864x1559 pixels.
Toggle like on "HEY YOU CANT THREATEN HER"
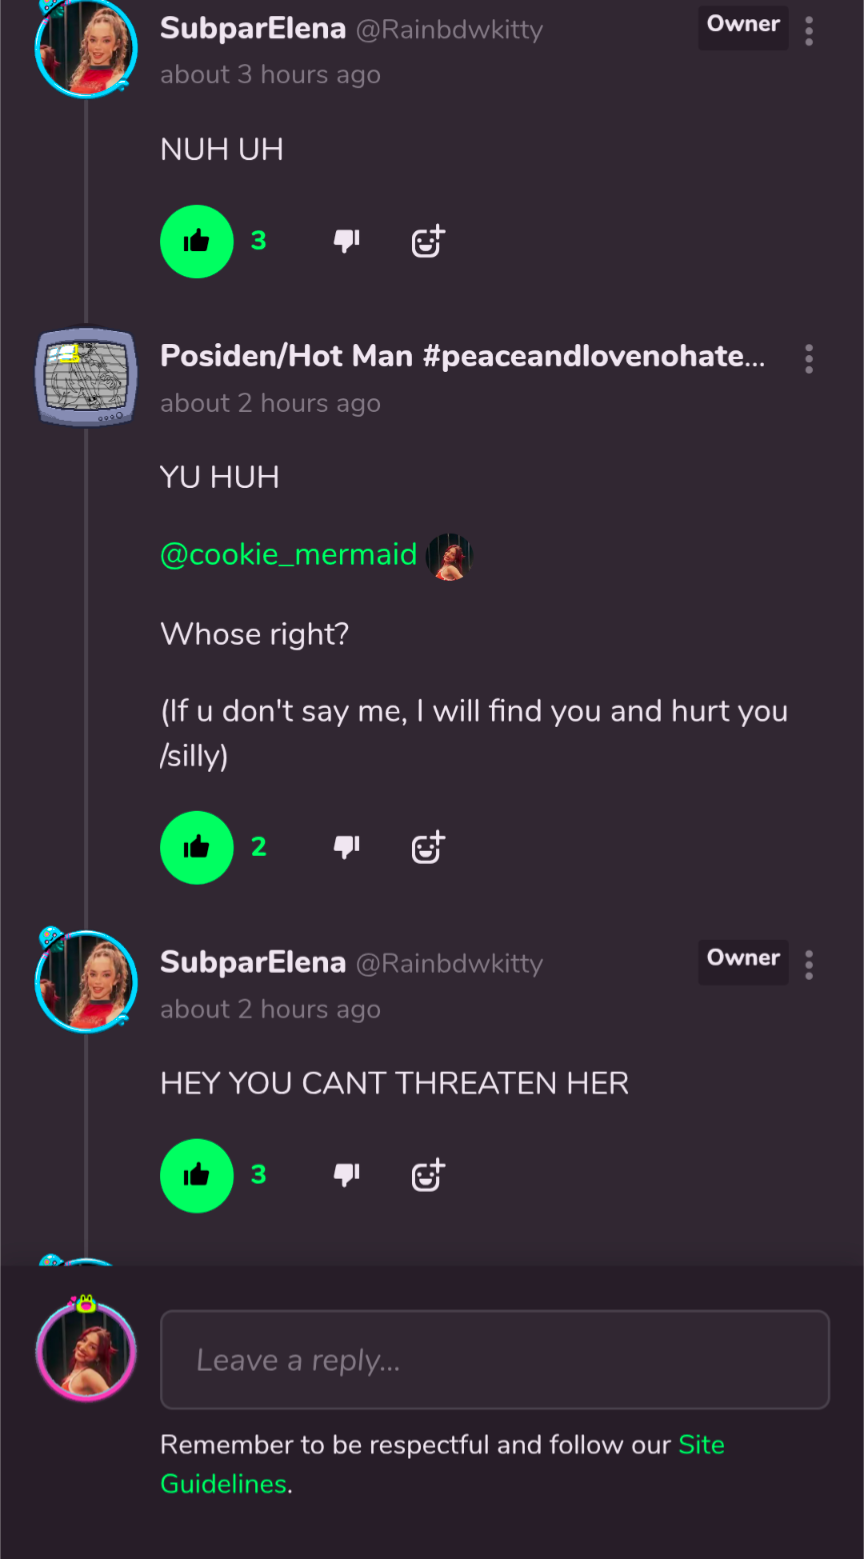point(197,1175)
